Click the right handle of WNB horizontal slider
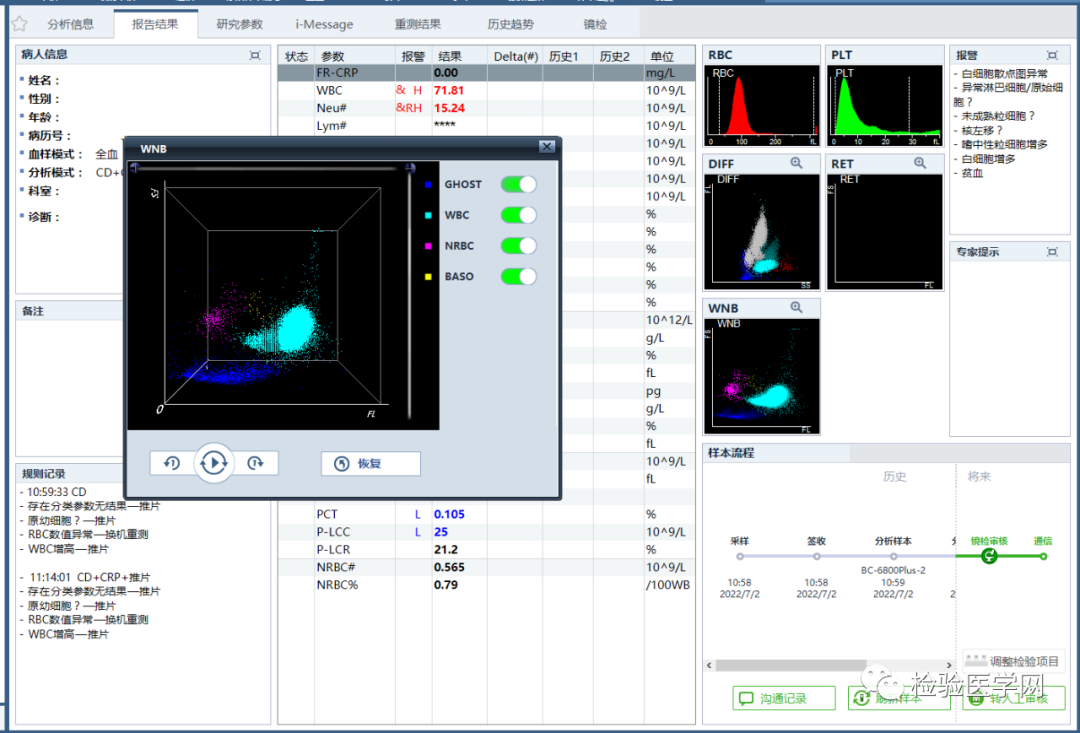Screen dimensions: 1080x733 [x=410, y=167]
